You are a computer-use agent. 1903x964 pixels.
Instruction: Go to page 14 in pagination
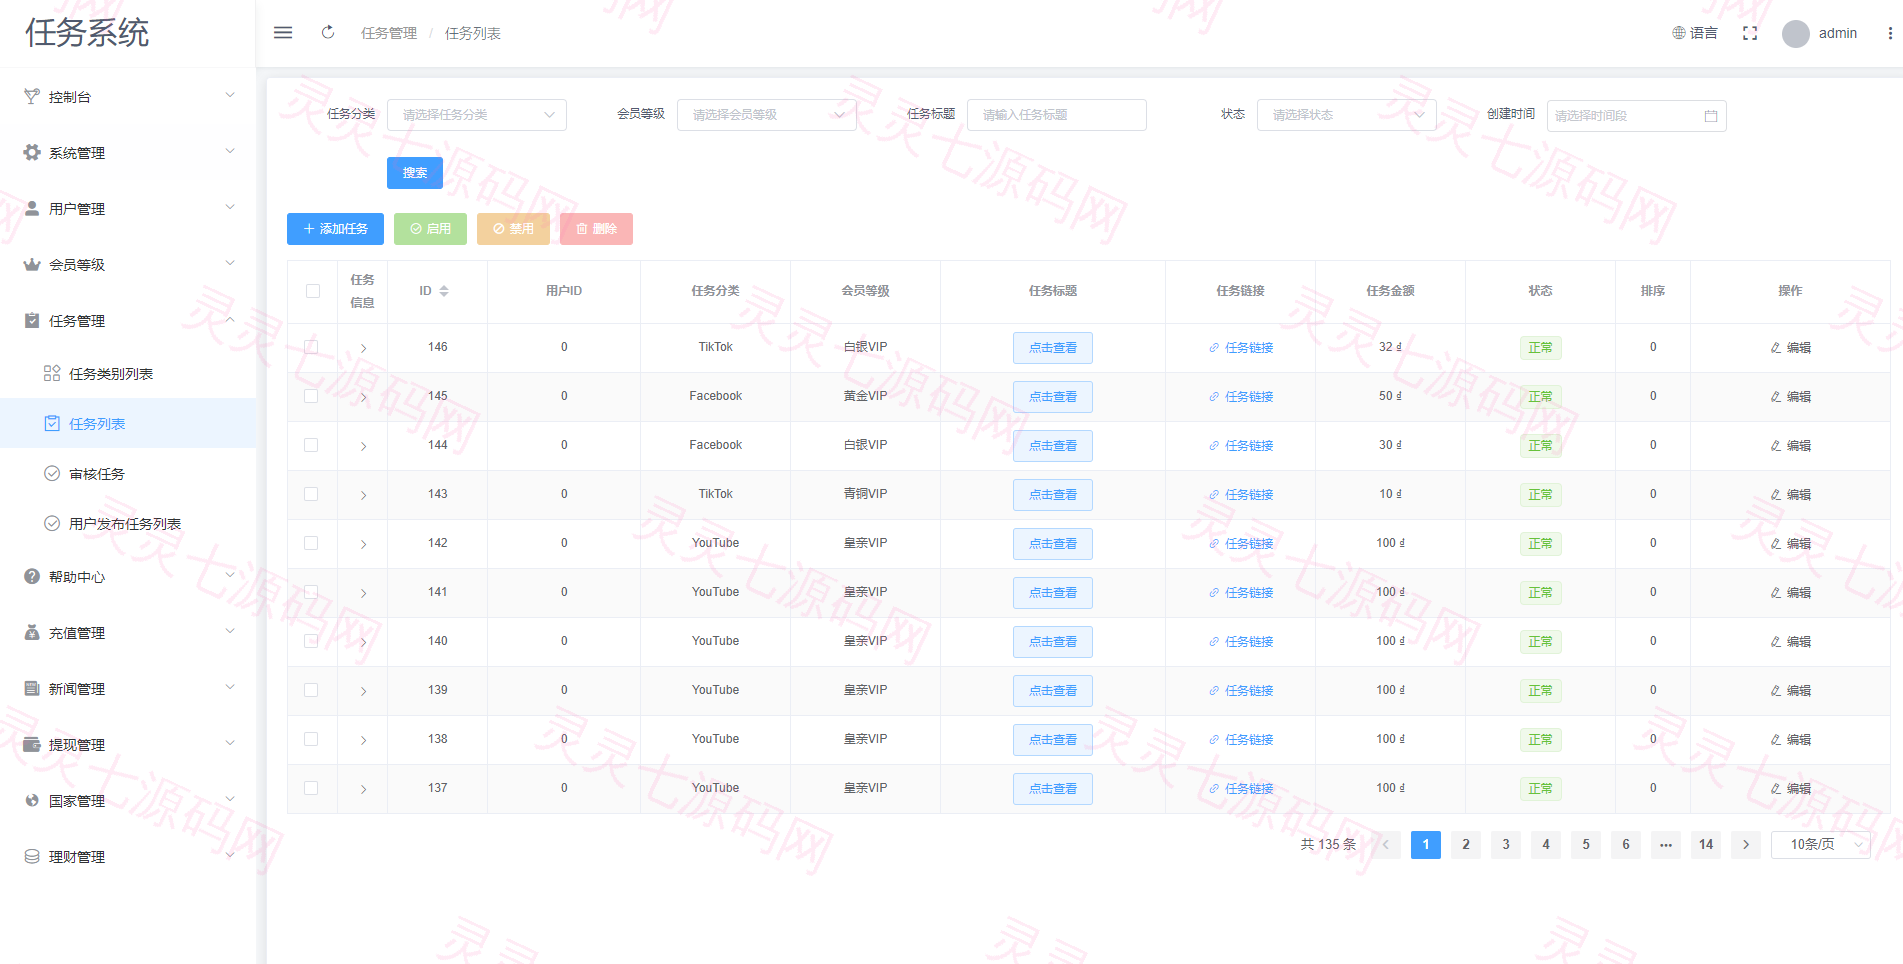click(x=1706, y=845)
